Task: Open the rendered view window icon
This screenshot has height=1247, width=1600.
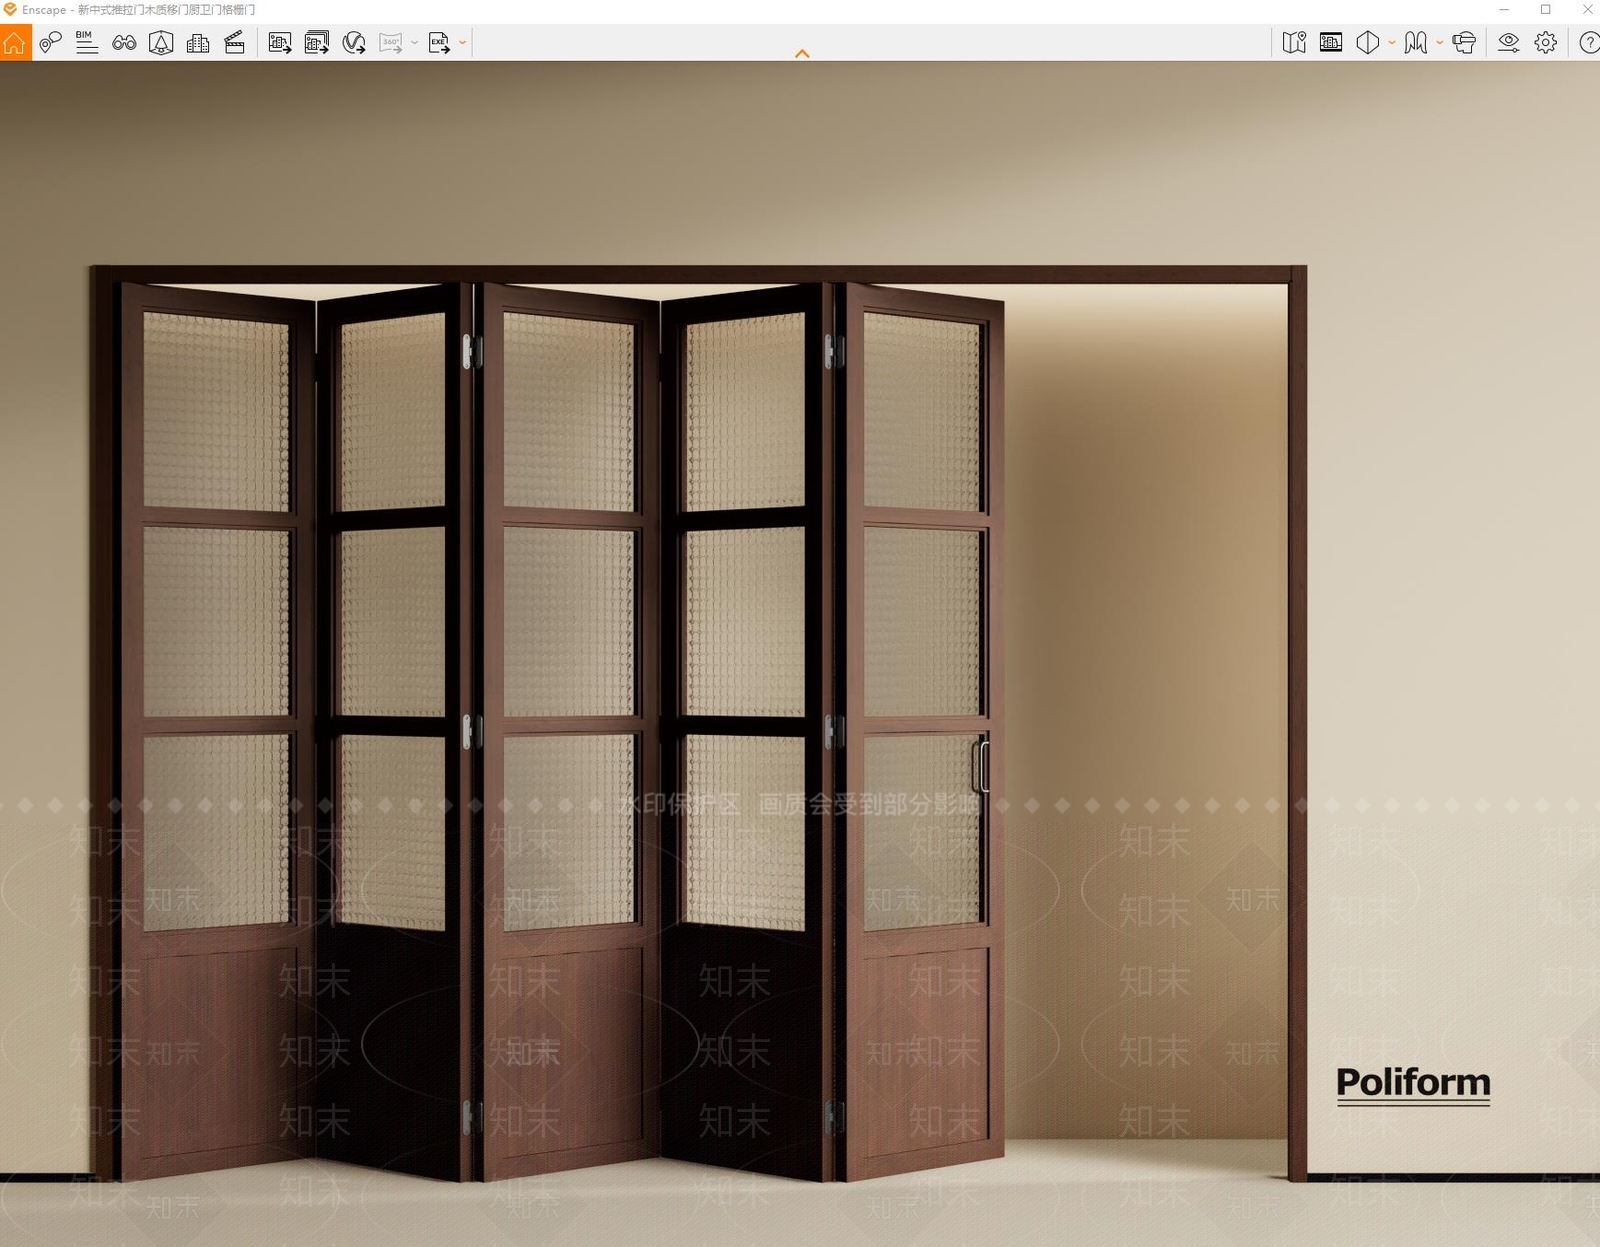Action: pyautogui.click(x=1331, y=42)
